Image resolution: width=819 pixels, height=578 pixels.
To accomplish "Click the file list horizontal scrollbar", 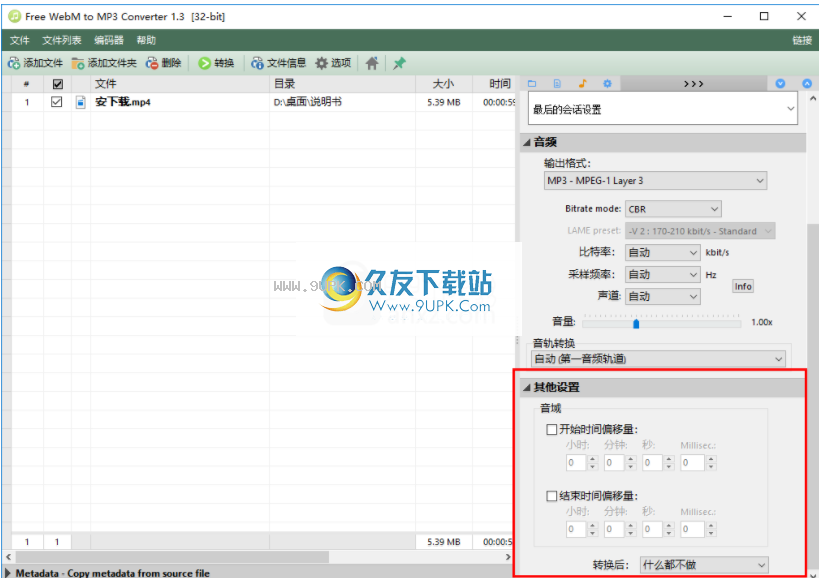I will pos(172,557).
